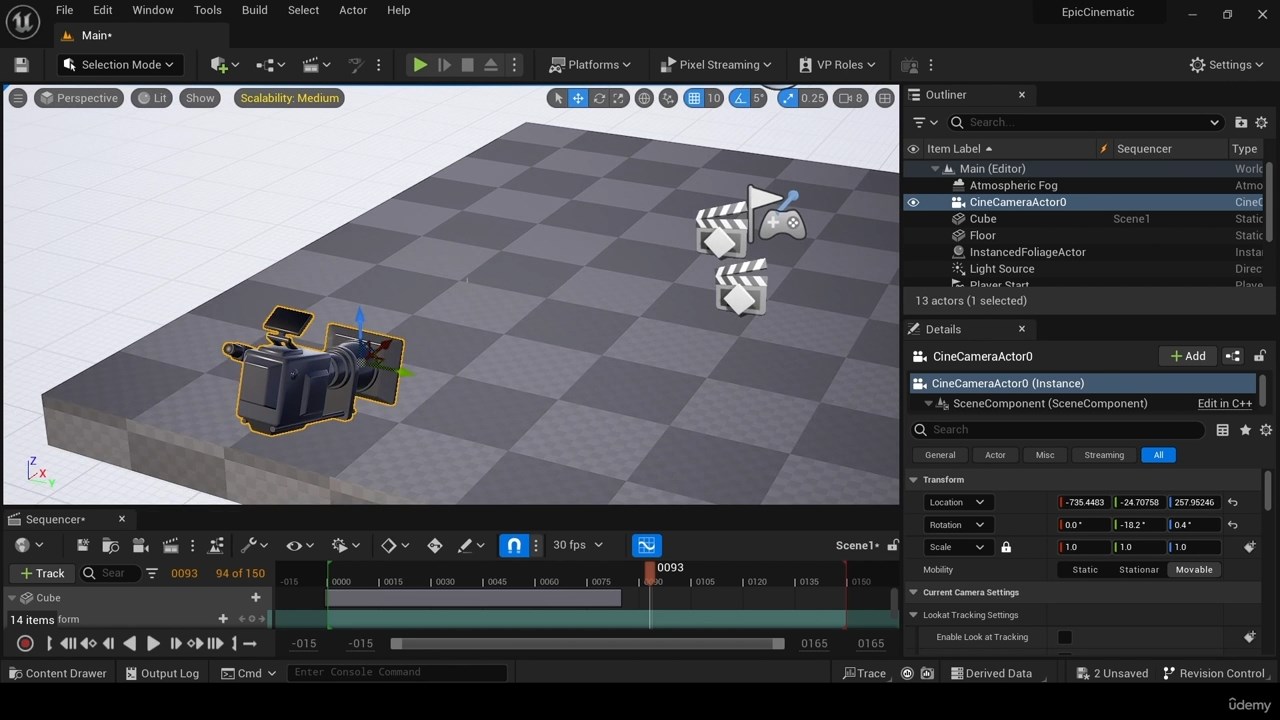The width and height of the screenshot is (1280, 720).
Task: Collapse the Transform section
Action: pyautogui.click(x=913, y=480)
